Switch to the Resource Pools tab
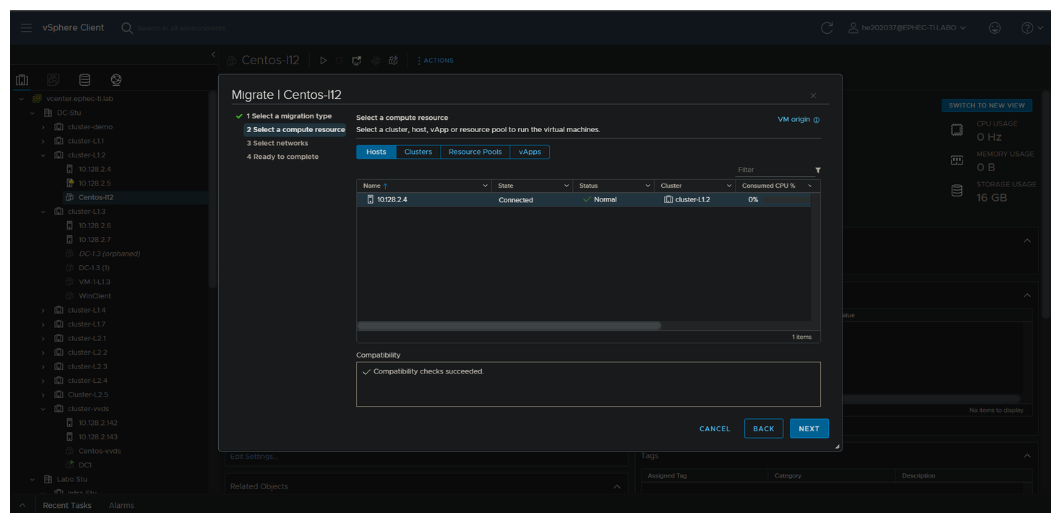 475,152
